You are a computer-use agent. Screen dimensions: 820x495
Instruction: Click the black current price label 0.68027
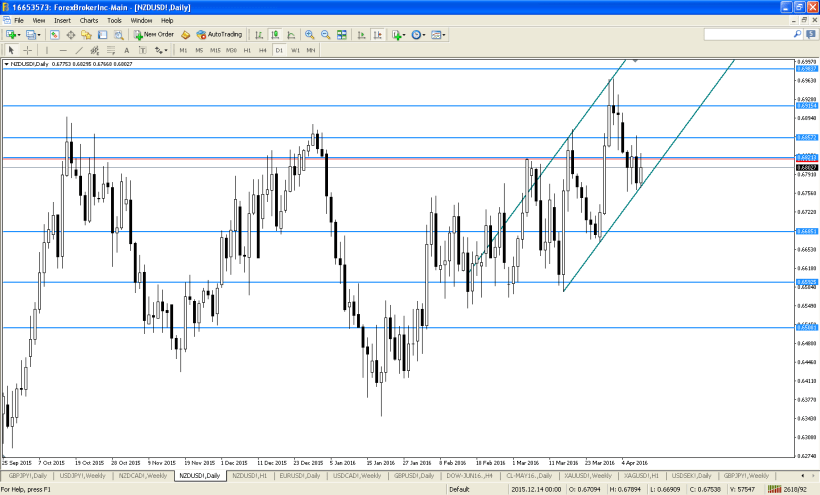(806, 167)
